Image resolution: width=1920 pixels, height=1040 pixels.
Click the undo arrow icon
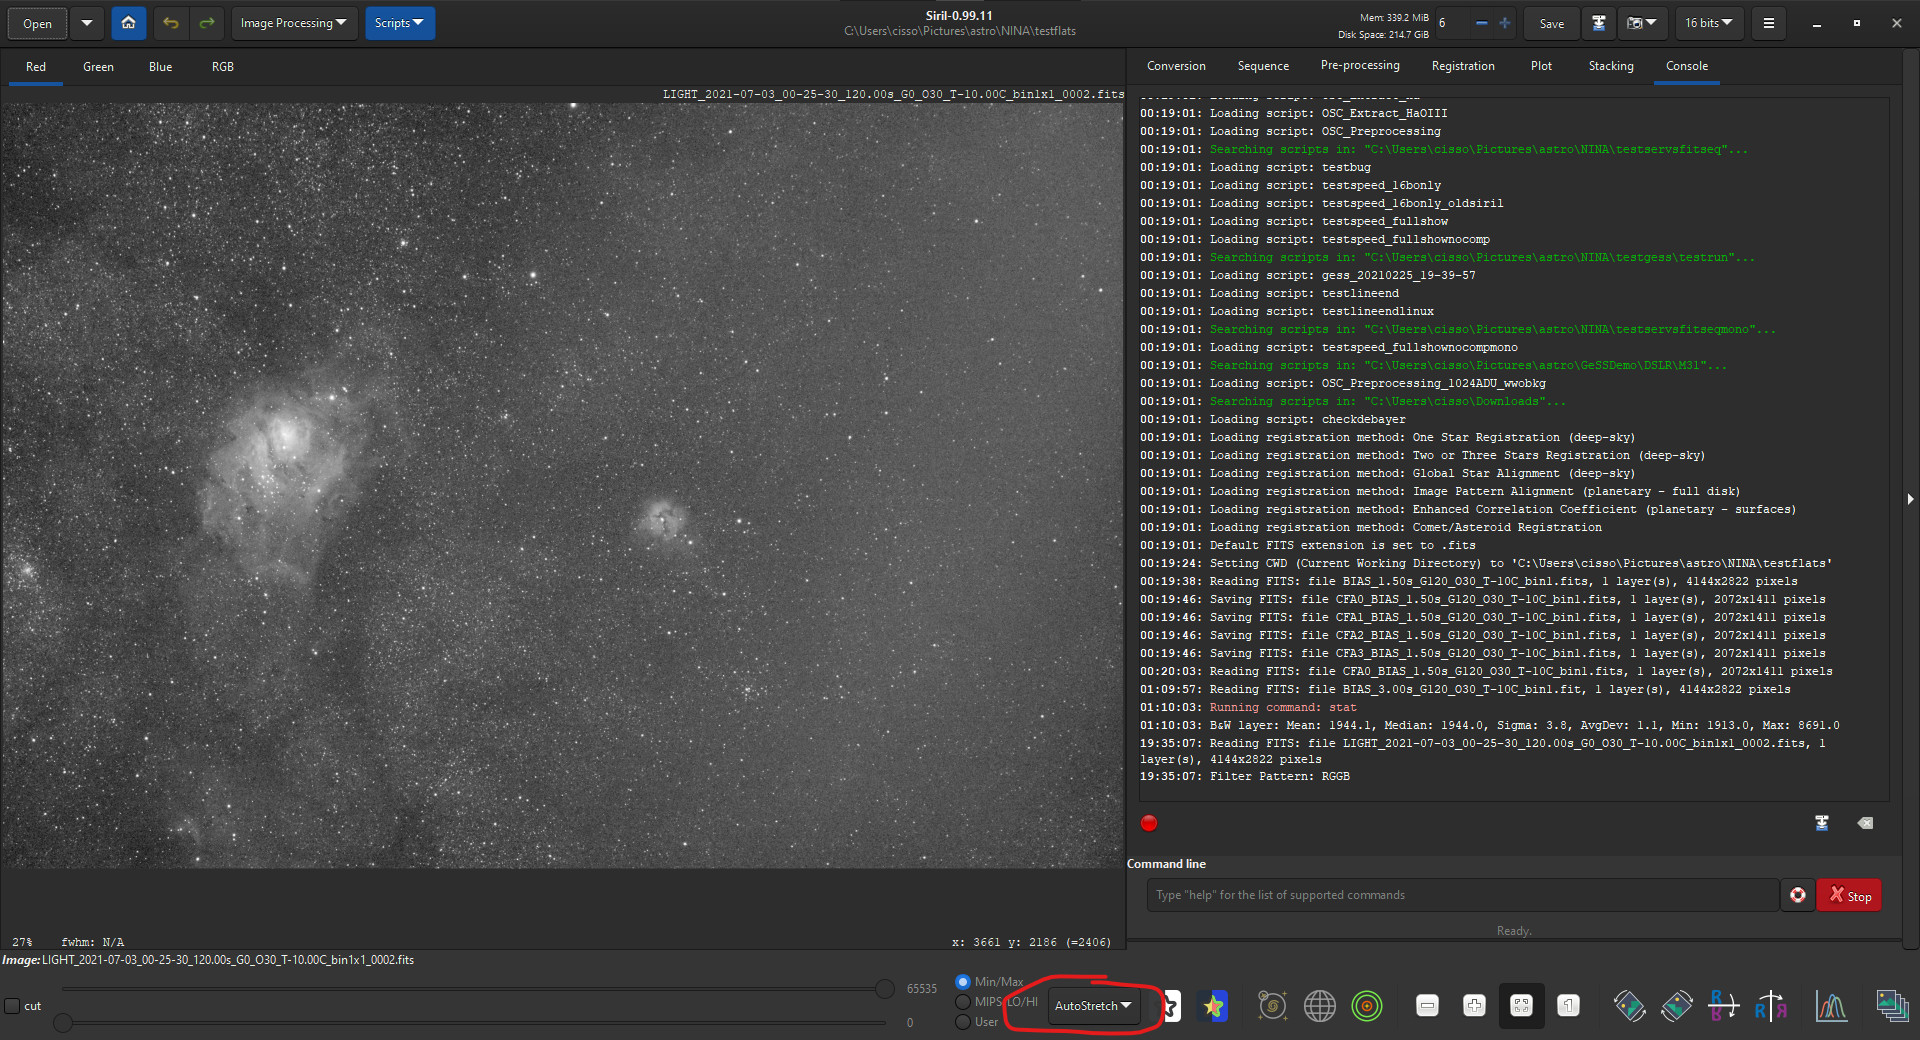coord(171,23)
